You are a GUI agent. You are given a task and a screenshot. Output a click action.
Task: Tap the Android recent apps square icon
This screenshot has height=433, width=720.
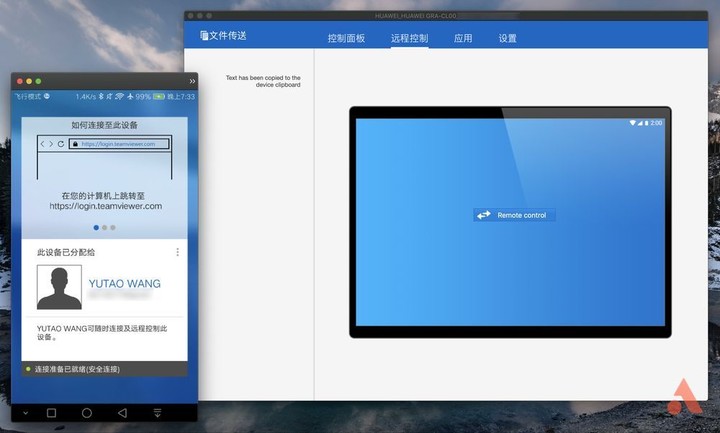point(52,412)
